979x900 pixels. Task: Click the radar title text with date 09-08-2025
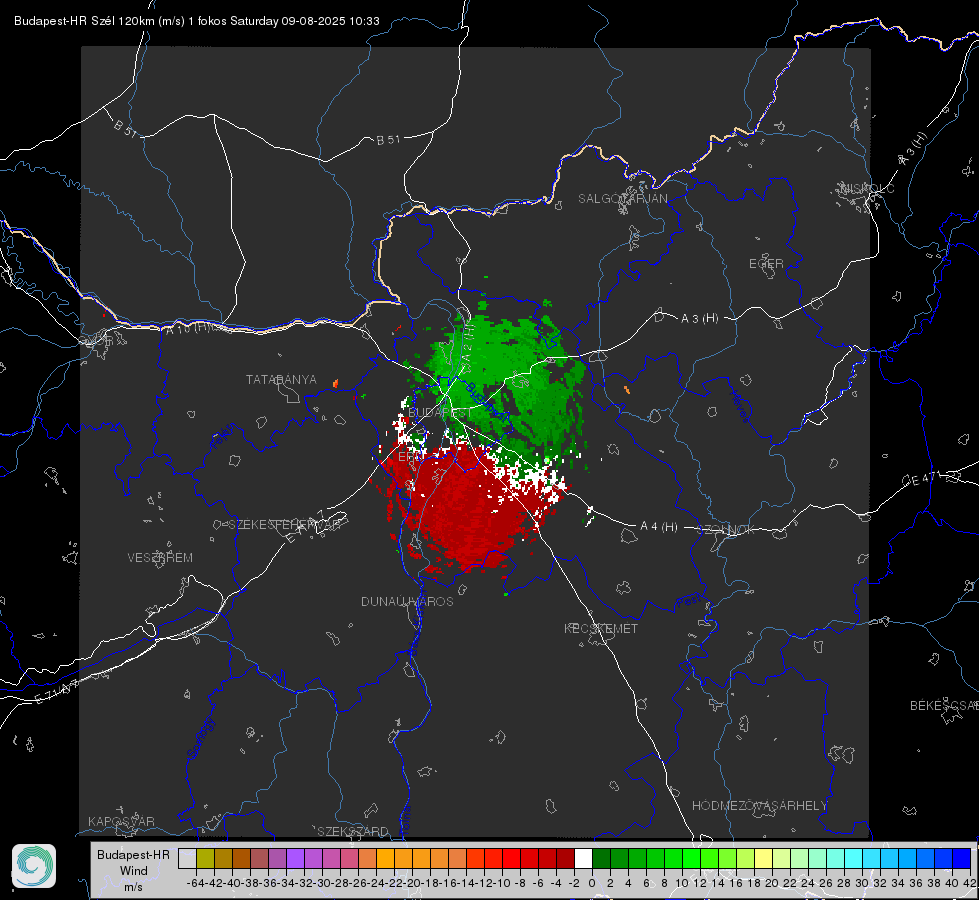click(x=197, y=21)
